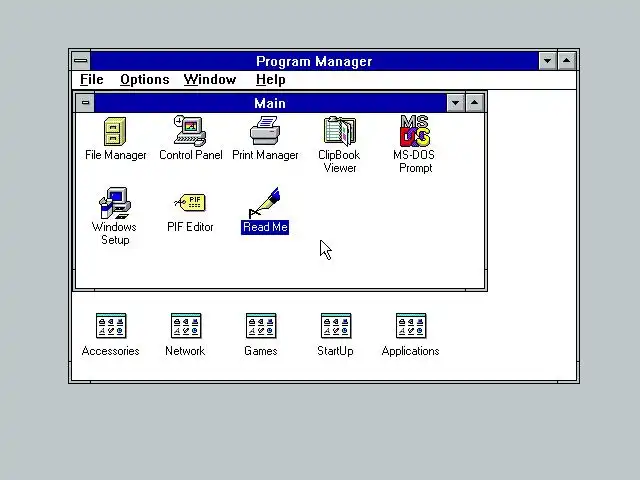Select the Control Panel icon
Screen dimensions: 640x480
tap(190, 131)
